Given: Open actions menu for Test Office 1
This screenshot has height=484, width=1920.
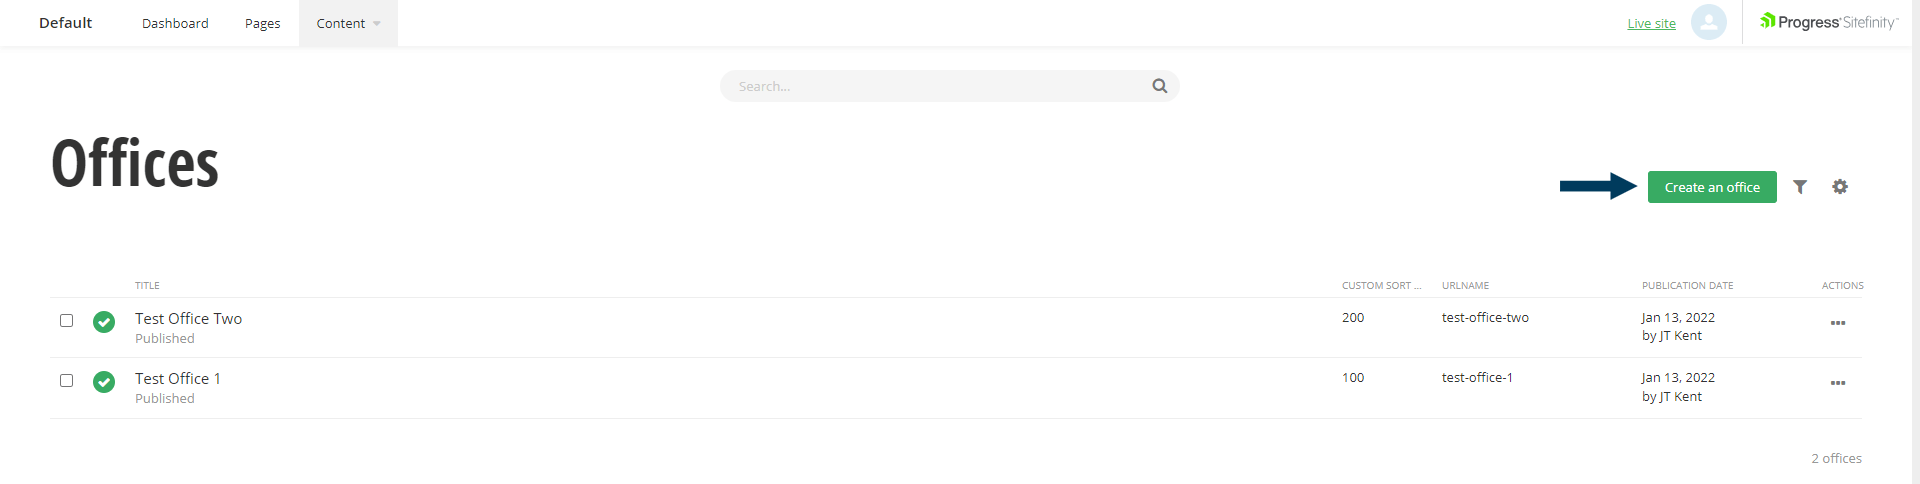Looking at the screenshot, I should [1838, 383].
